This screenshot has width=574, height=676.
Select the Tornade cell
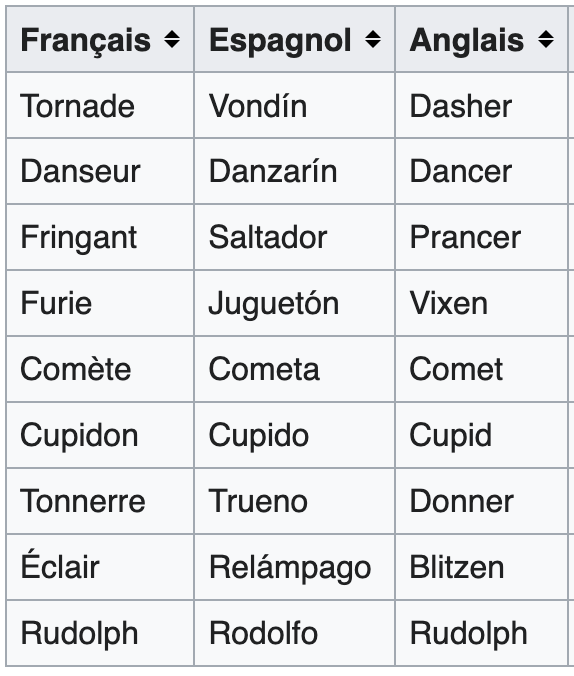click(100, 105)
